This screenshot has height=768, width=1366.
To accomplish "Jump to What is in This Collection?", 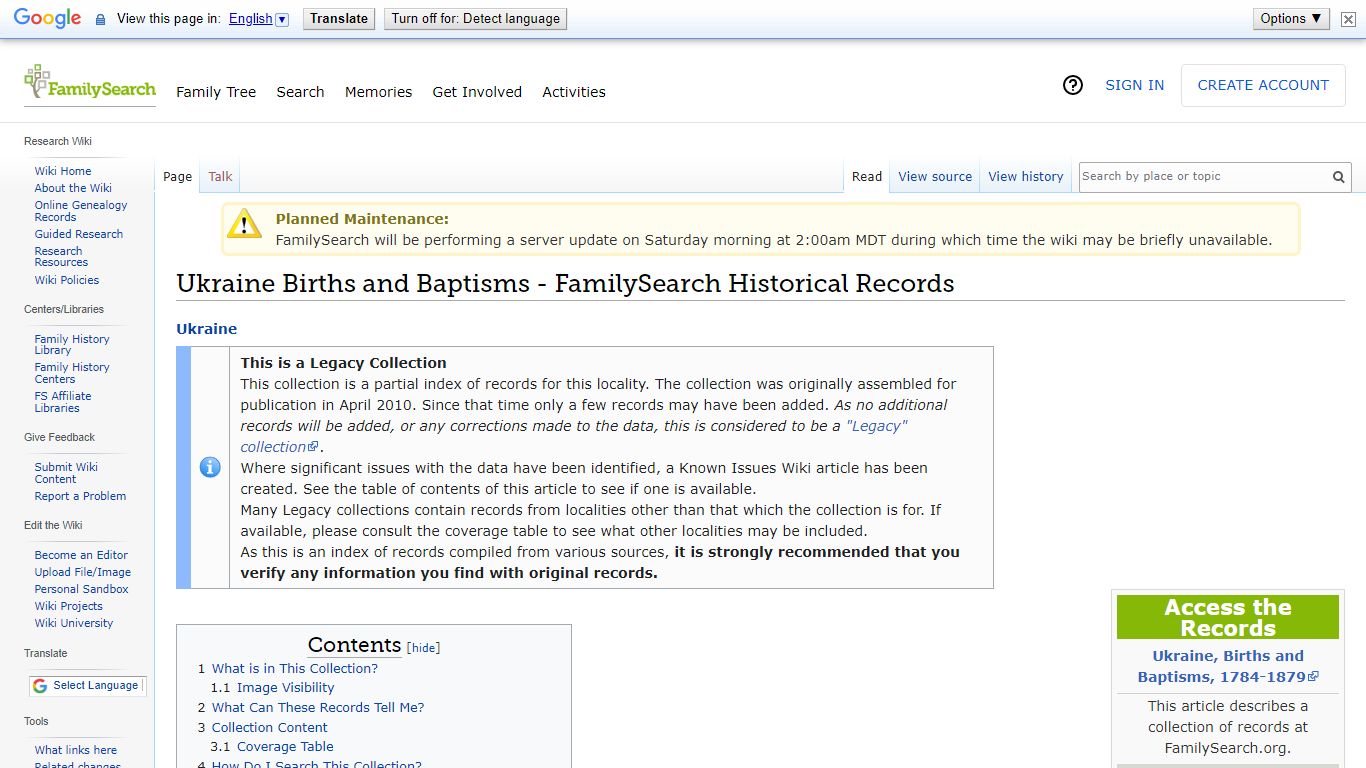I will click(x=295, y=669).
